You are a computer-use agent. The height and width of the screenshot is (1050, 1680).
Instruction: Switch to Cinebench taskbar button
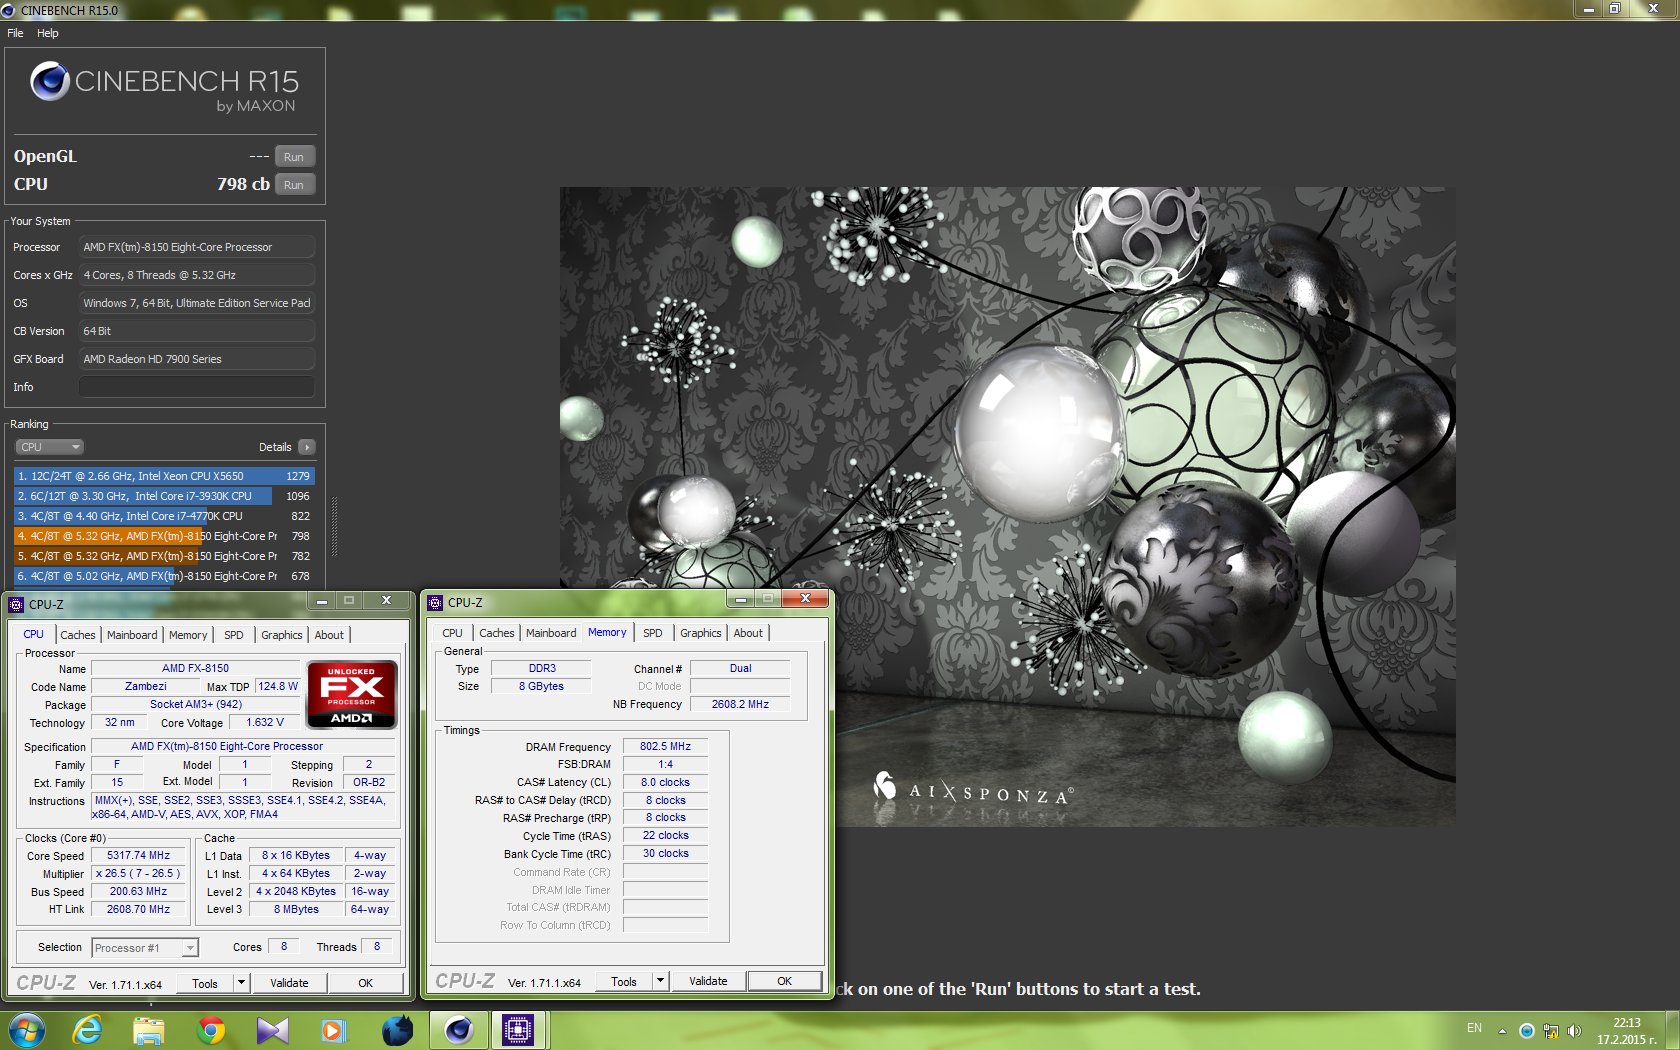pos(459,1030)
